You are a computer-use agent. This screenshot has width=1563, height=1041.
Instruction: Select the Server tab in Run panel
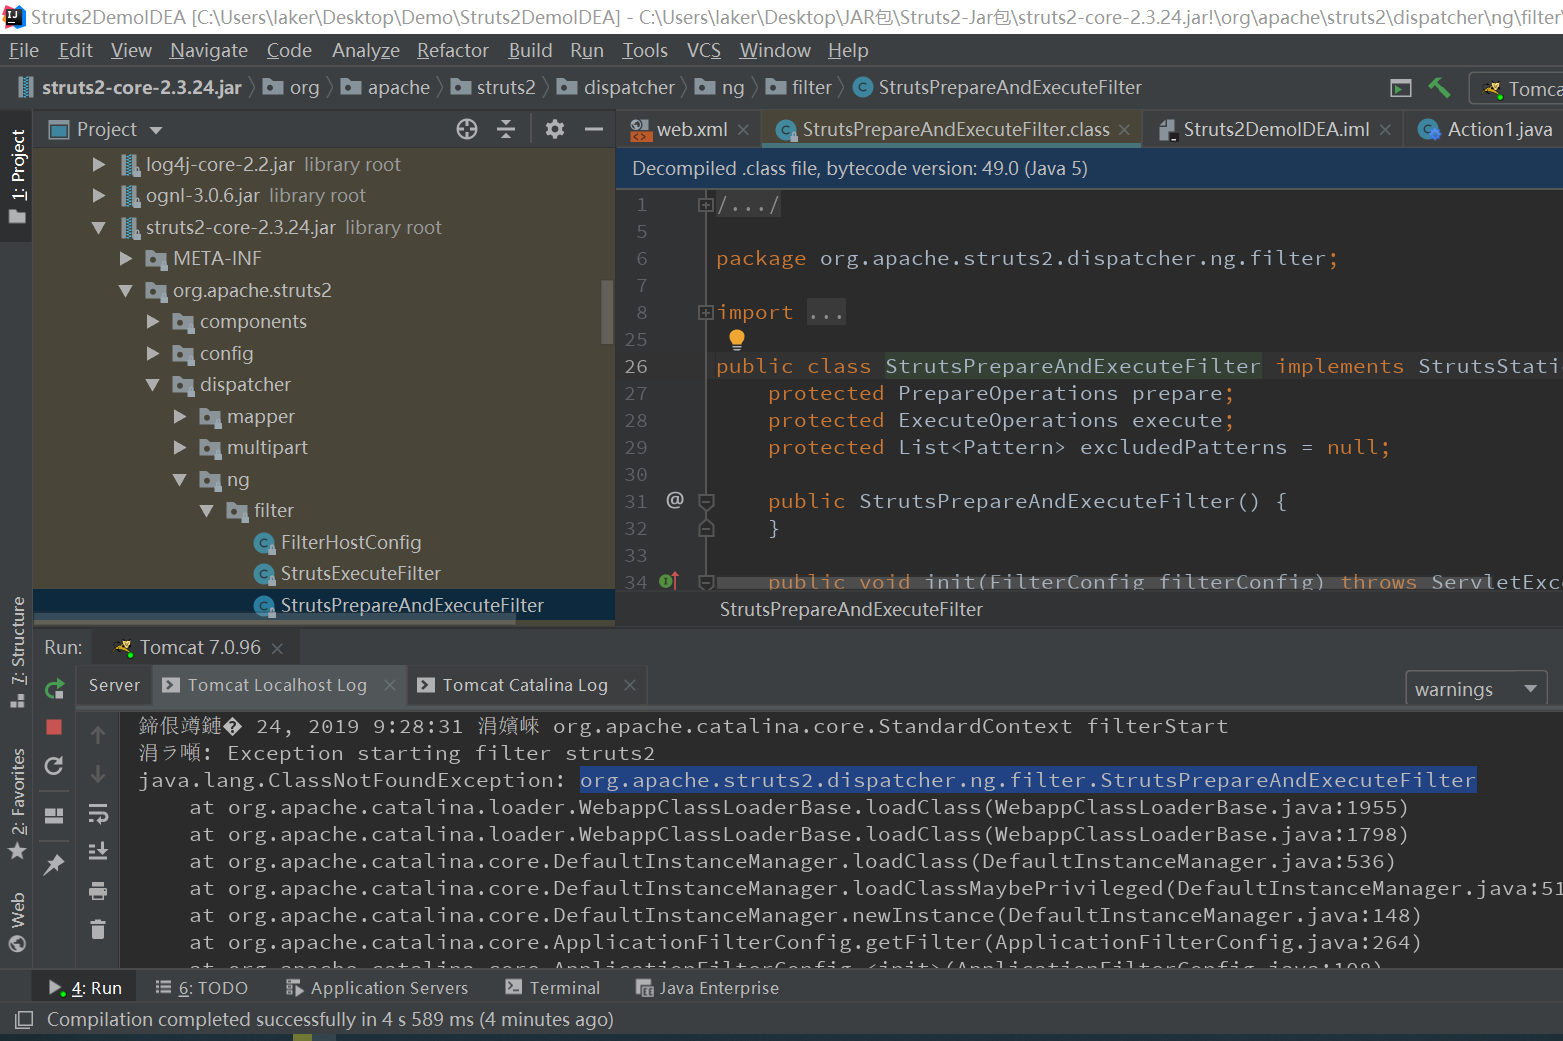pos(114,686)
